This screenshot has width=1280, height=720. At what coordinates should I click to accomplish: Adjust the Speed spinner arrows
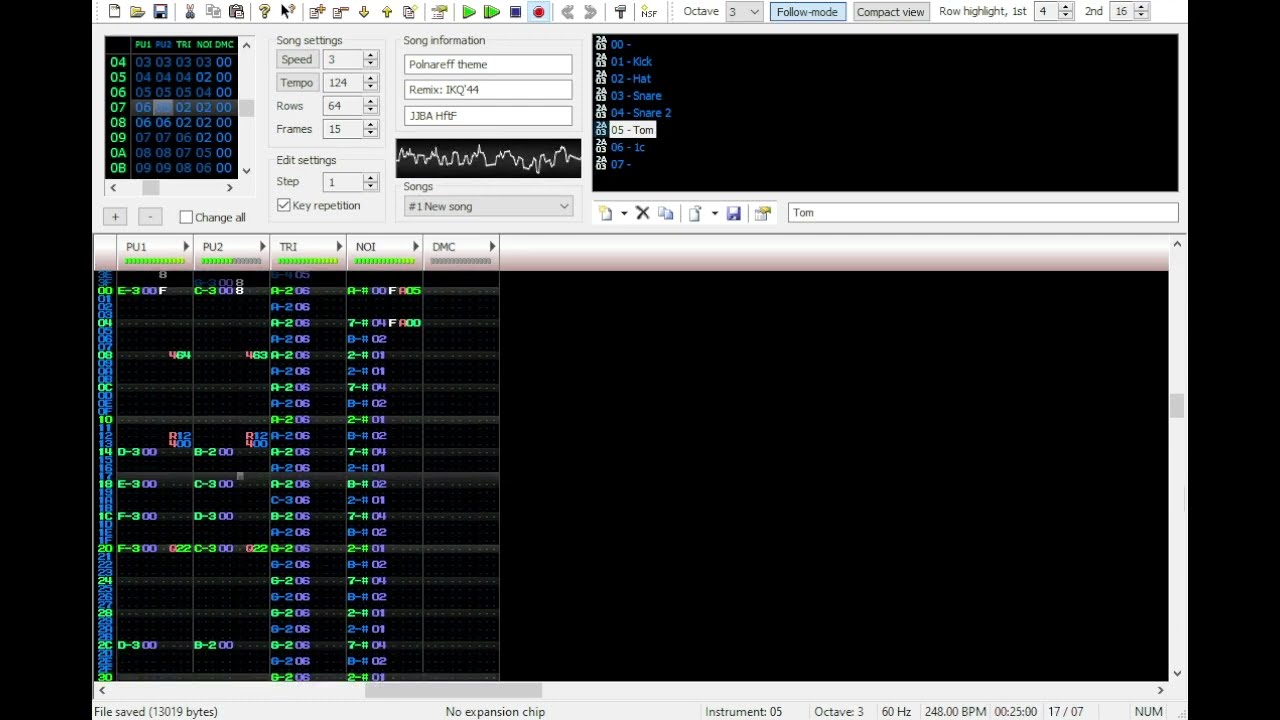371,59
